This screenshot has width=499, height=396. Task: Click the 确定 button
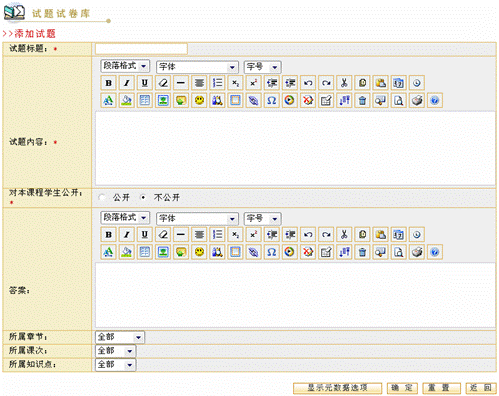(x=402, y=388)
